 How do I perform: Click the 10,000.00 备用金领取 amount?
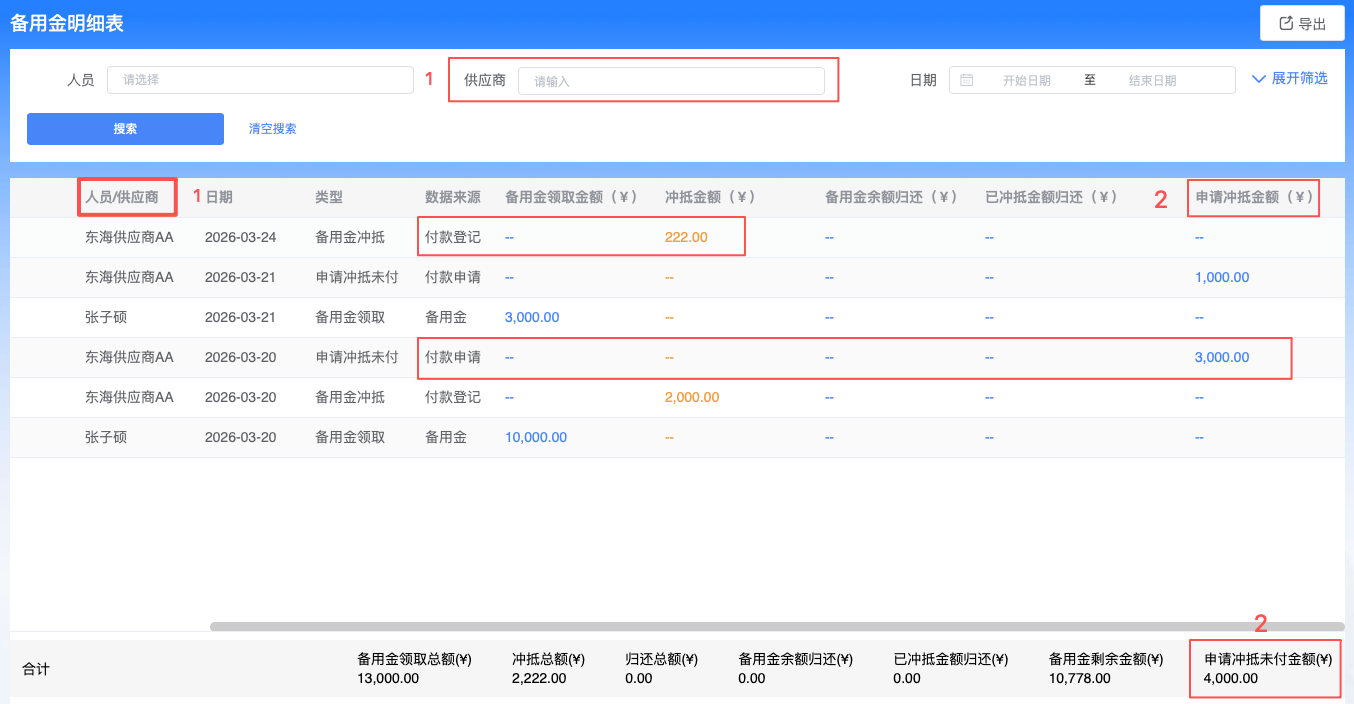tap(536, 438)
